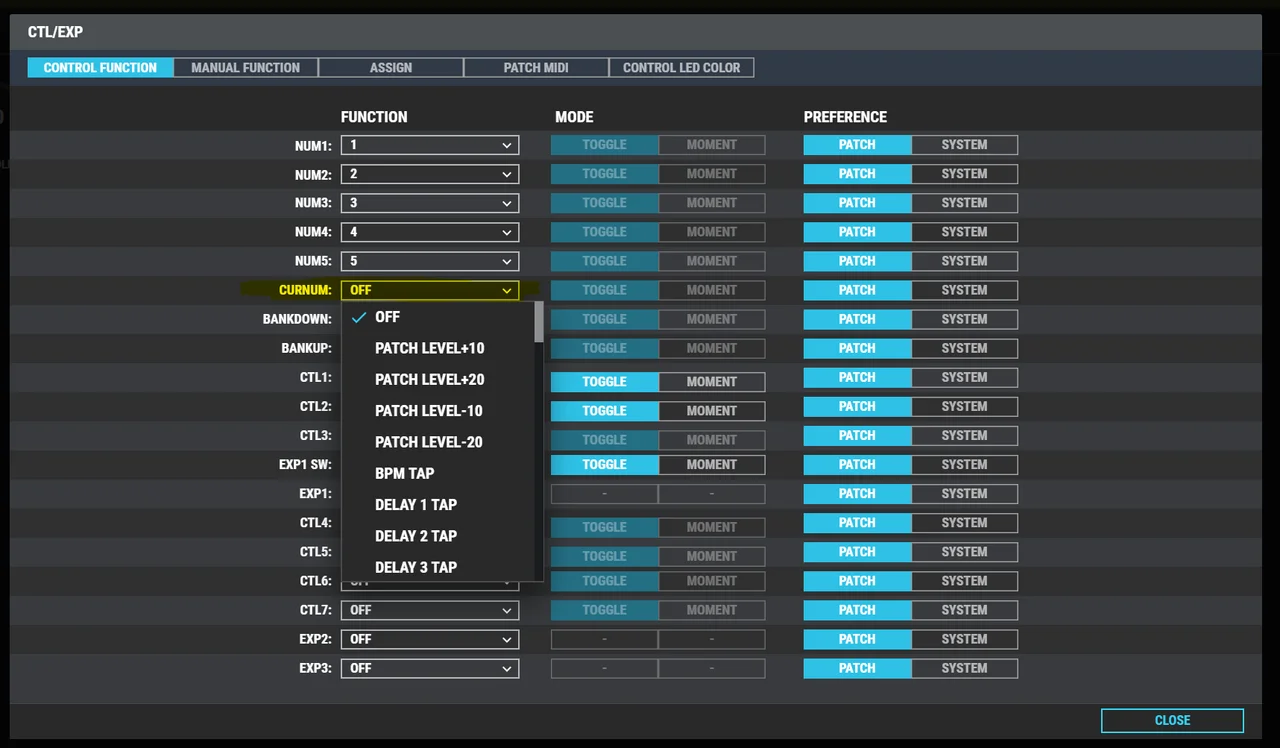Open the EXP3 function dropdown
The width and height of the screenshot is (1280, 748).
[x=429, y=668]
